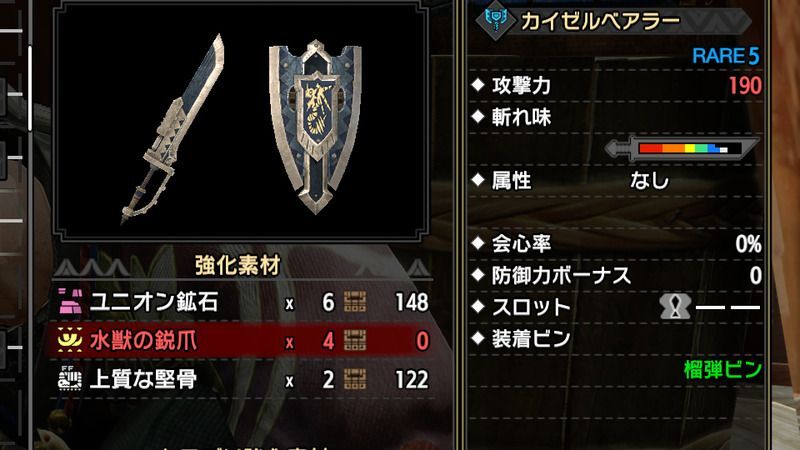Click the shield preview image
800x450 pixels.
[316, 127]
